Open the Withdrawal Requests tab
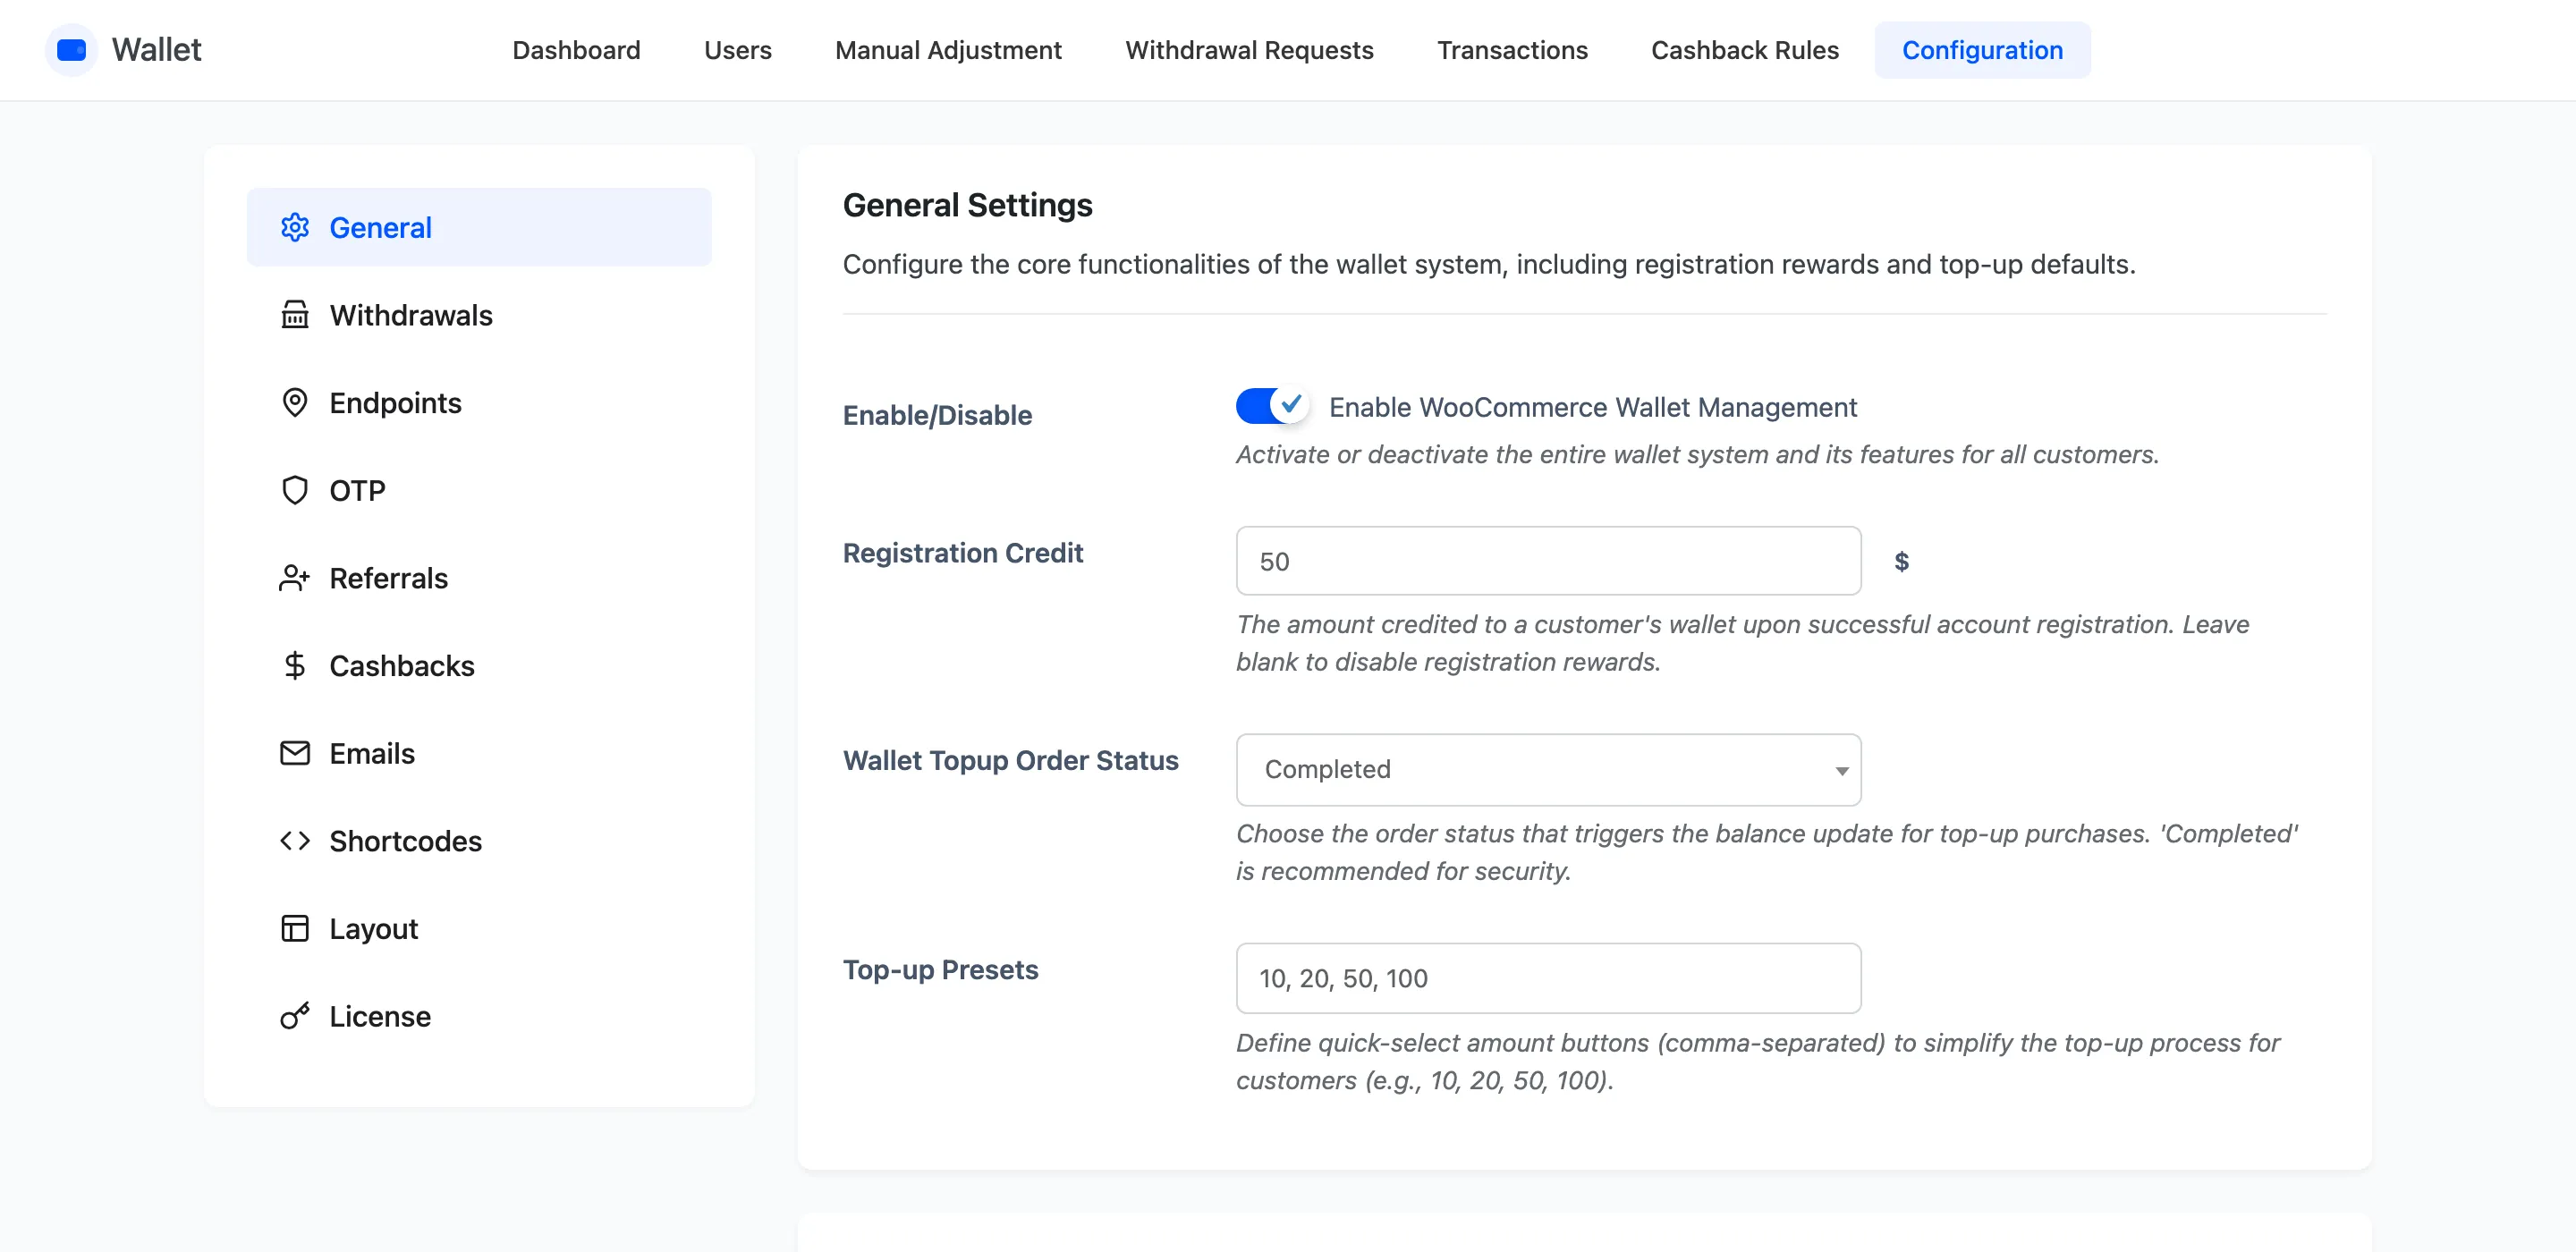Image resolution: width=2576 pixels, height=1252 pixels. (x=1249, y=50)
